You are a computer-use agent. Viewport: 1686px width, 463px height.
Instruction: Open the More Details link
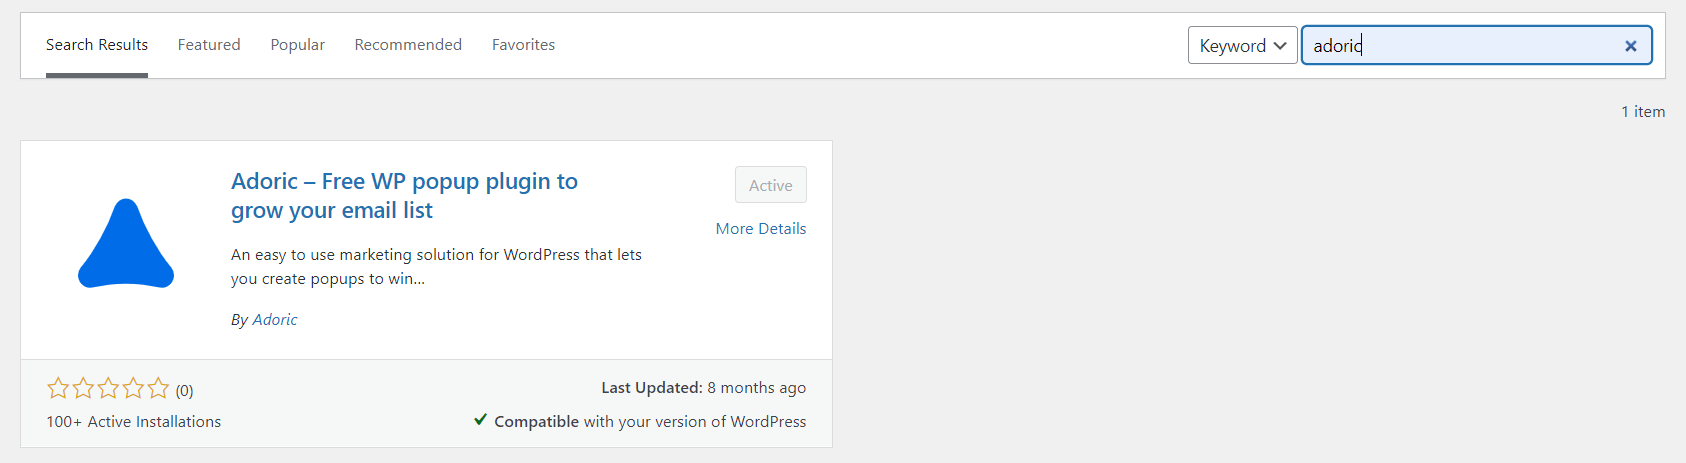761,229
